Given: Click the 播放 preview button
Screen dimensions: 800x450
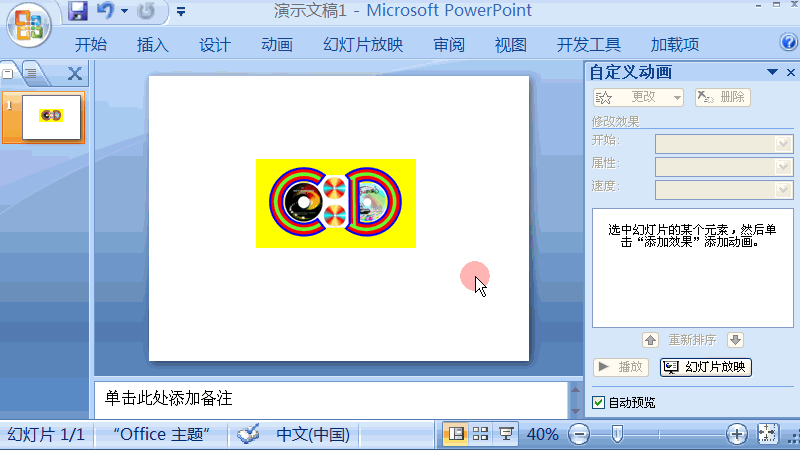Looking at the screenshot, I should point(621,367).
